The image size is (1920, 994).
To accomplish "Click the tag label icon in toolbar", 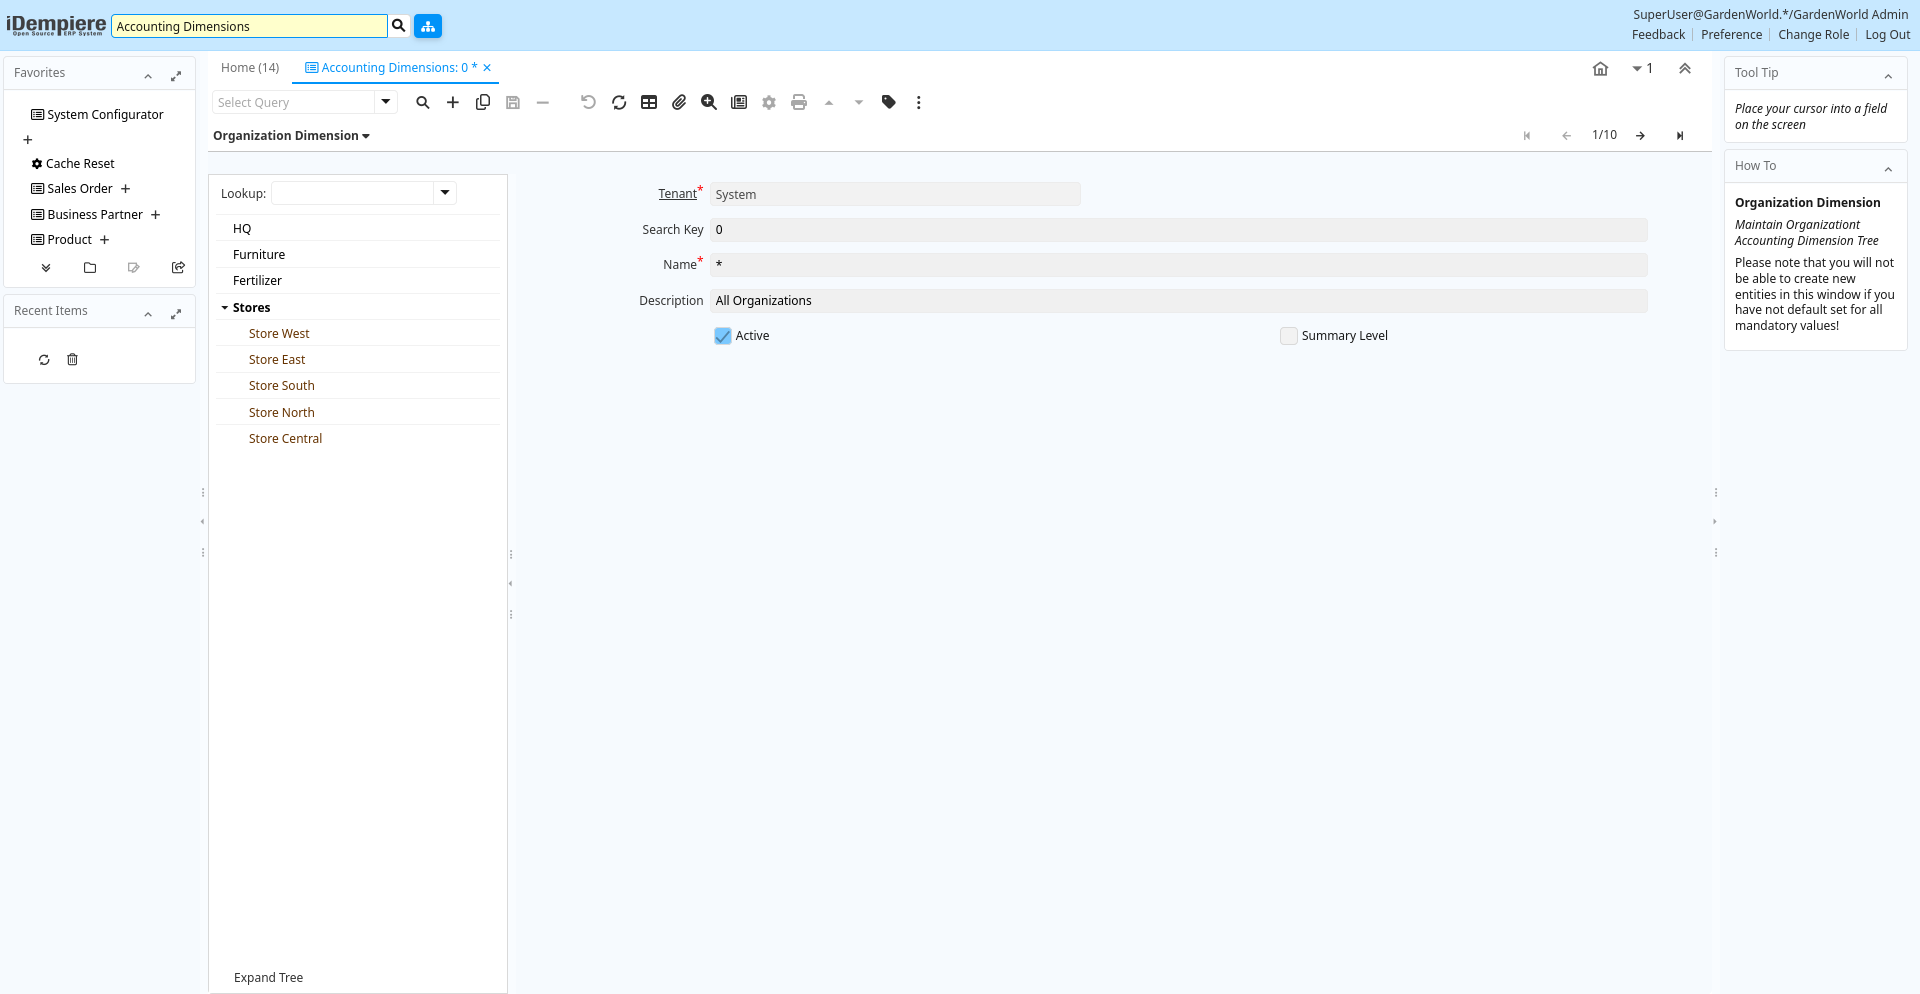I will tap(889, 102).
